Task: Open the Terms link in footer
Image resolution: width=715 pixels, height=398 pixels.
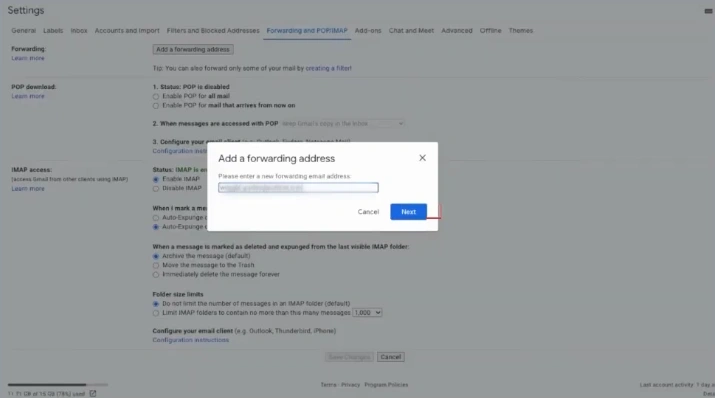Action: pos(328,385)
